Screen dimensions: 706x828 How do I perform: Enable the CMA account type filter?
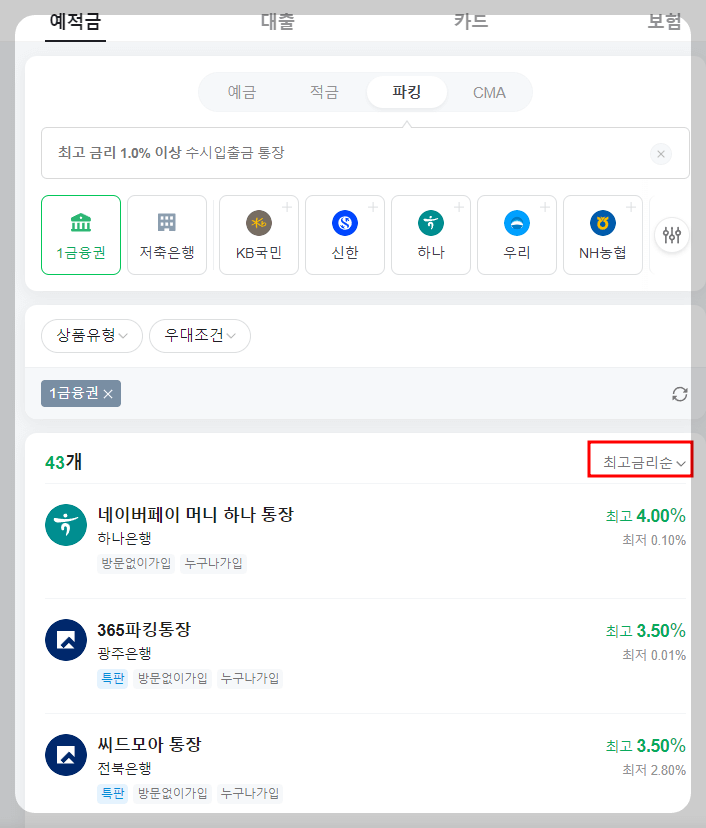(488, 91)
